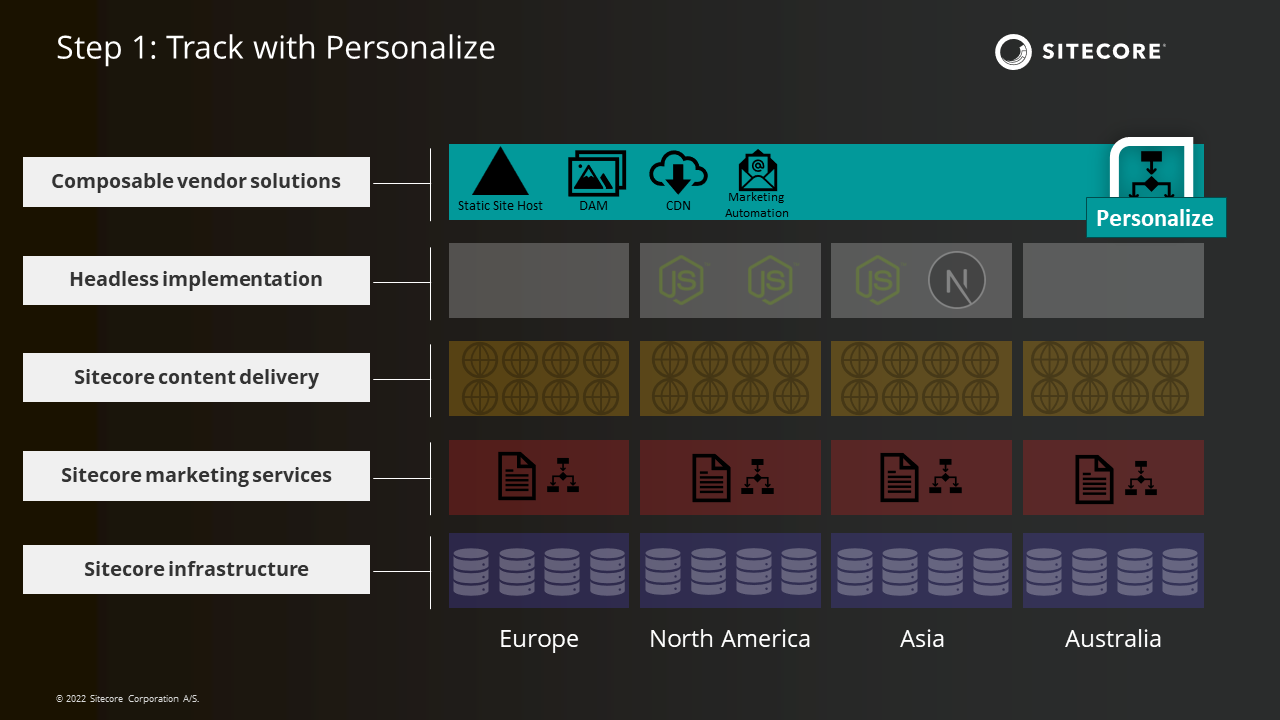
Task: Select the Marketing Automation envelope icon
Action: pyautogui.click(x=757, y=170)
